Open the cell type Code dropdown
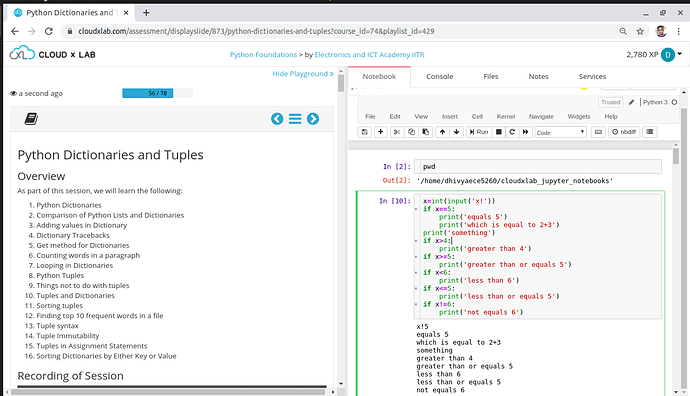690x396 pixels. click(x=561, y=132)
